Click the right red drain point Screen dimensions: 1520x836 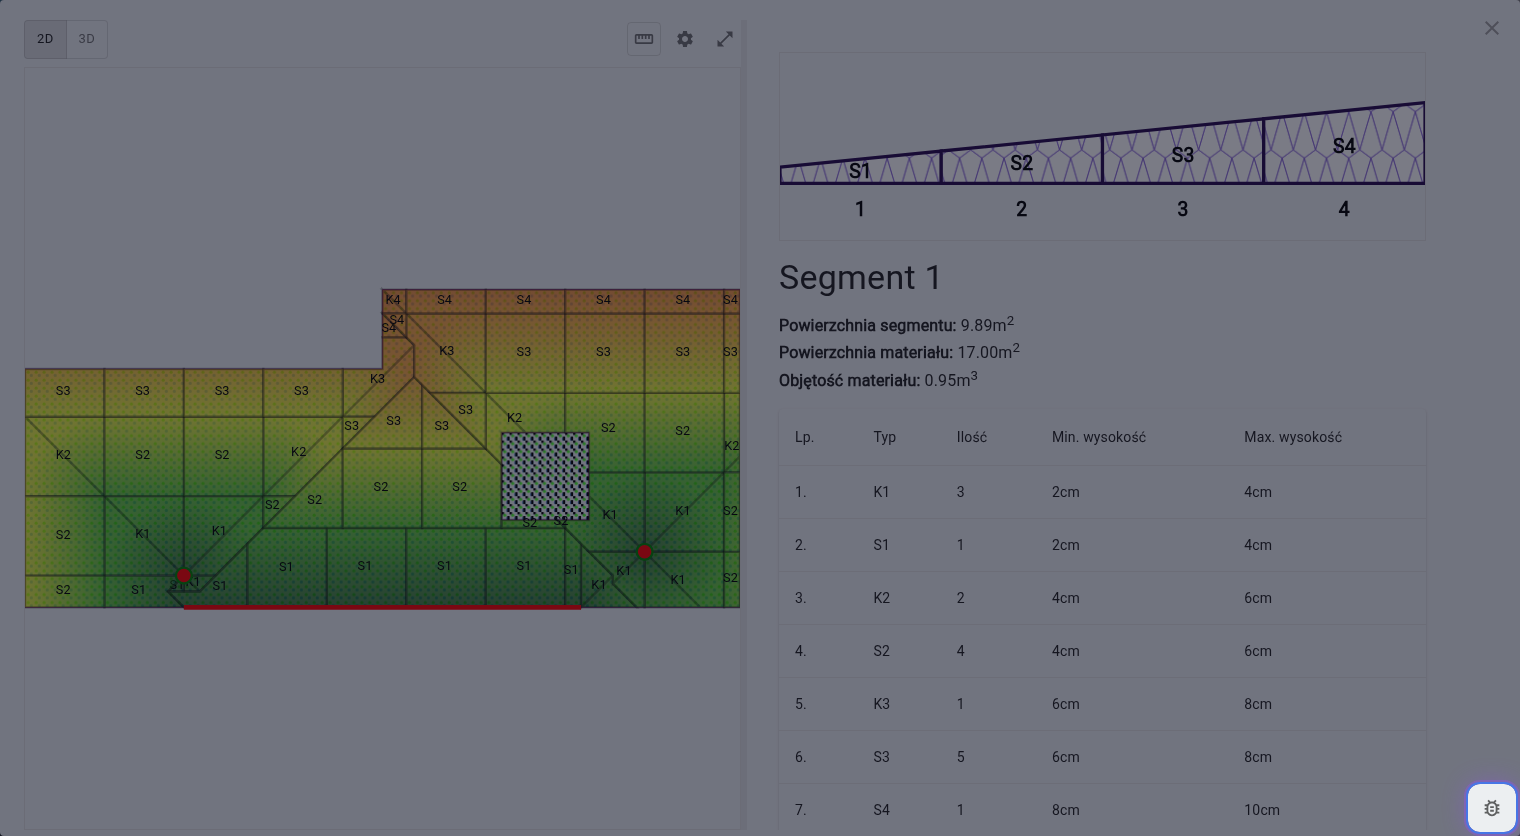click(645, 552)
